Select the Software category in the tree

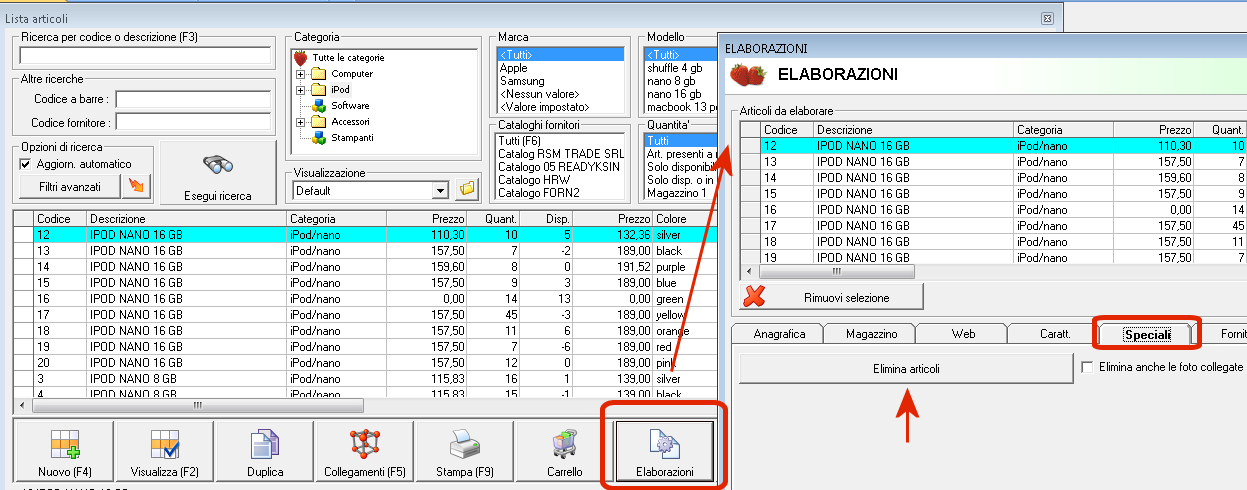[350, 105]
